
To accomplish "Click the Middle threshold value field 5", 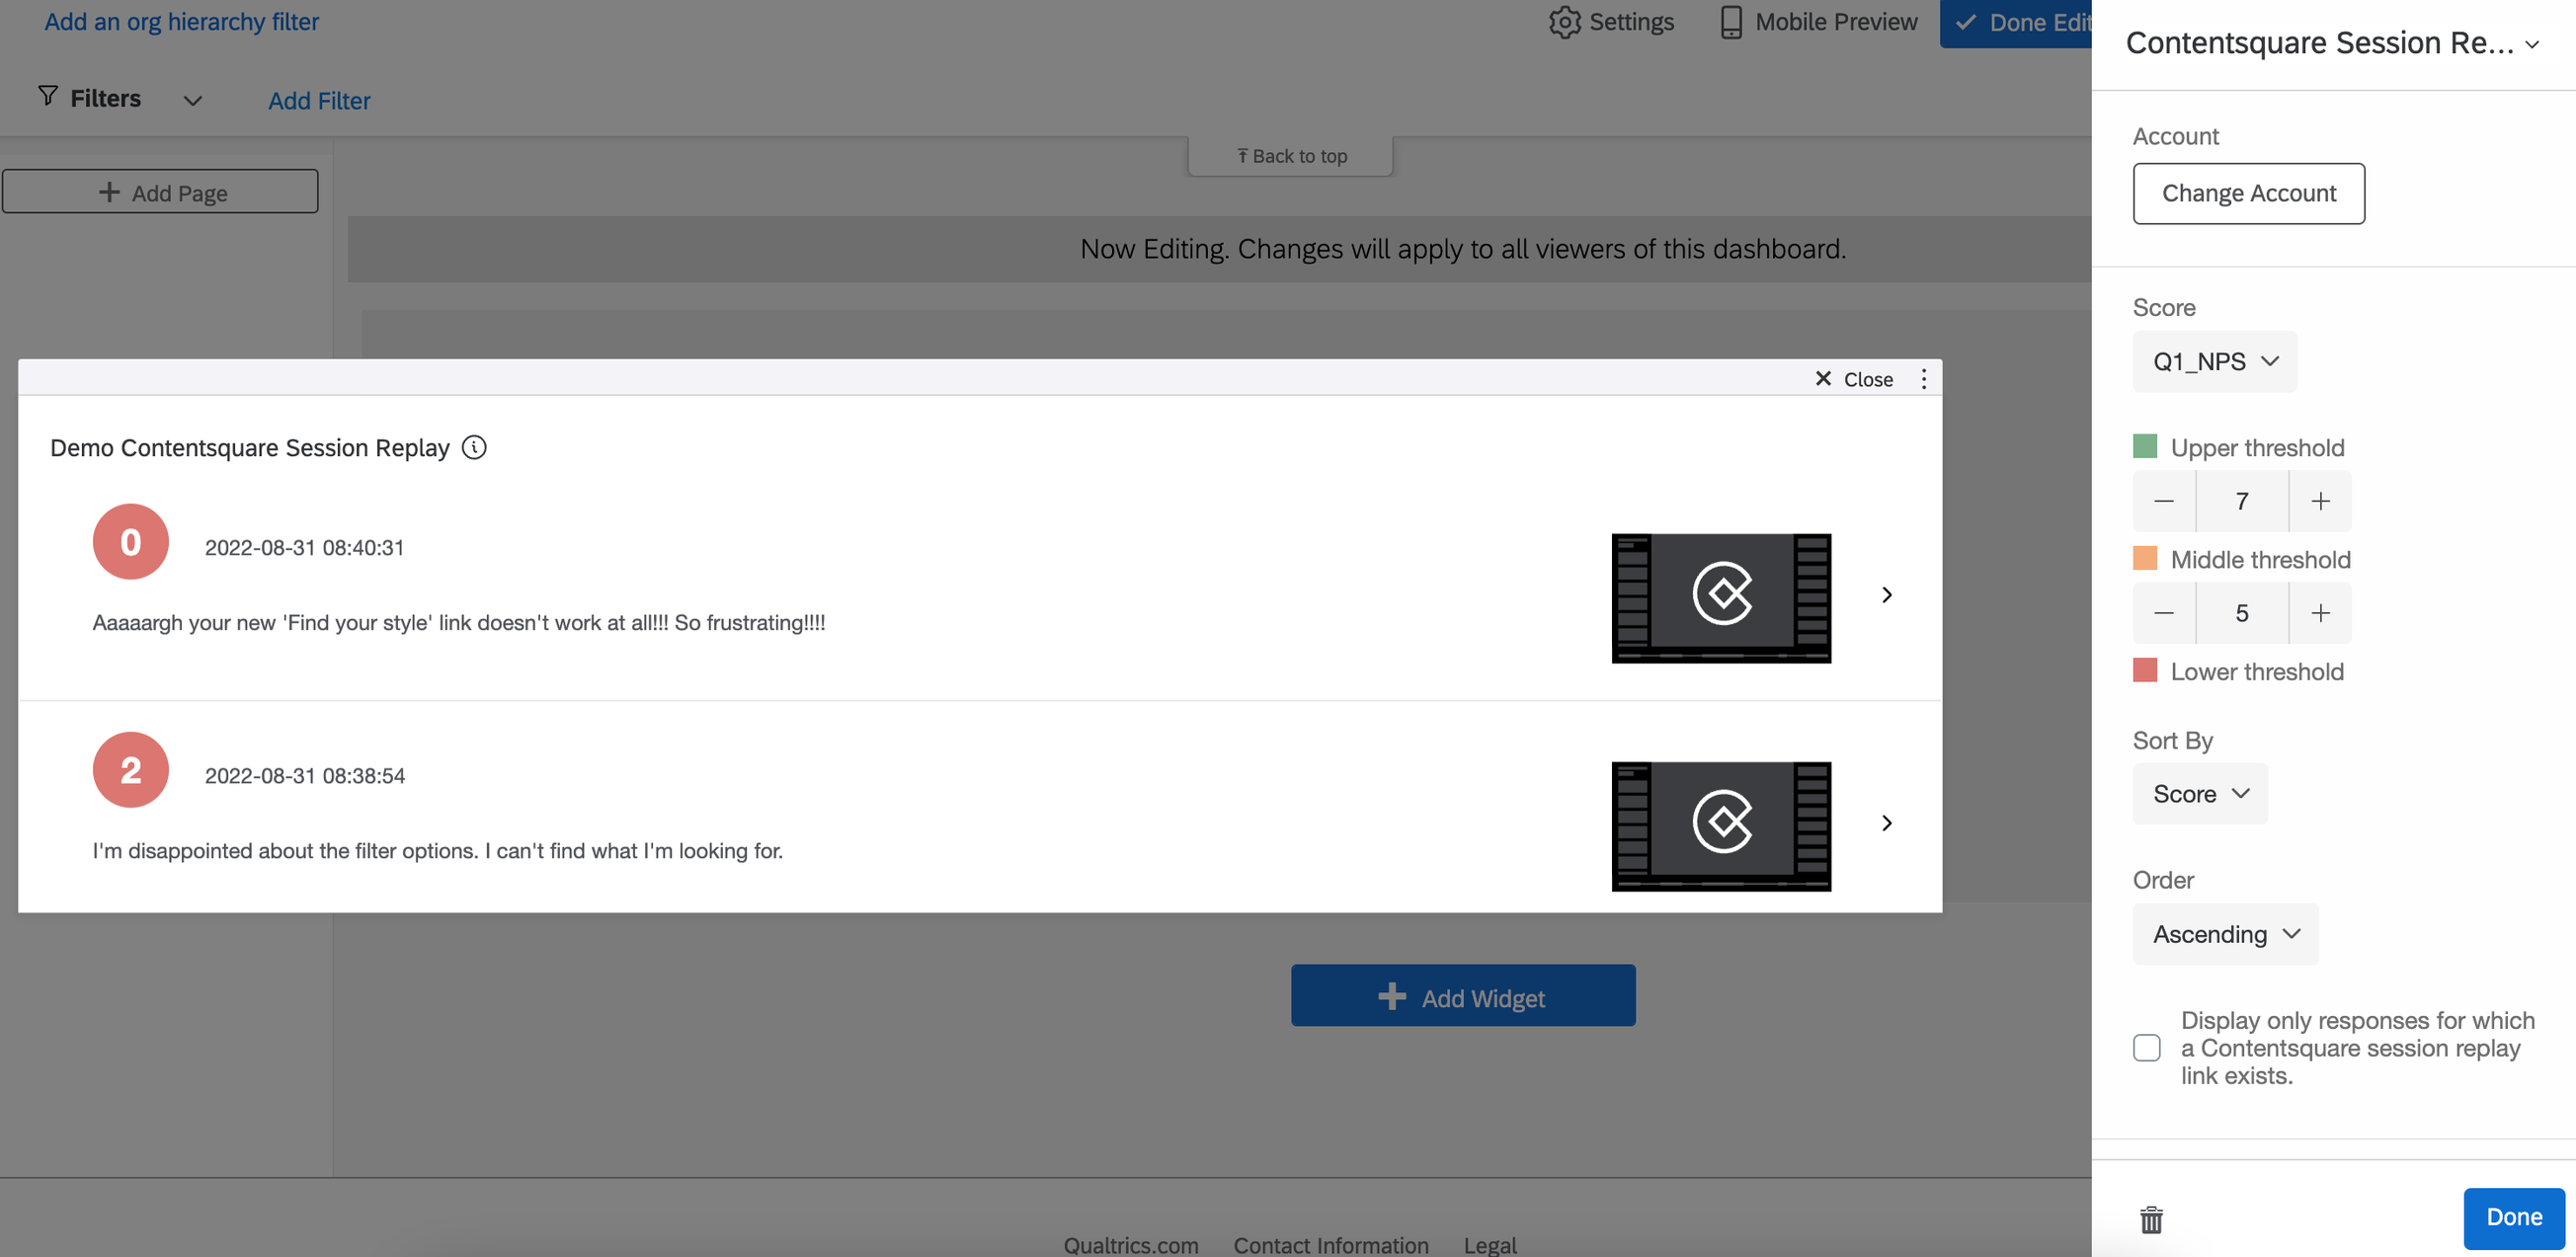I will click(x=2242, y=613).
